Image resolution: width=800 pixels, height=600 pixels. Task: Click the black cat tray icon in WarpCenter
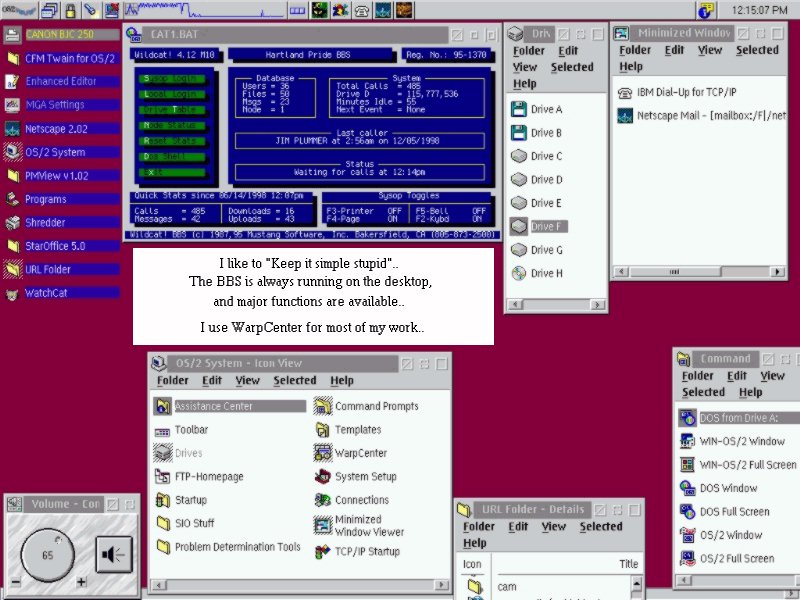coord(320,10)
